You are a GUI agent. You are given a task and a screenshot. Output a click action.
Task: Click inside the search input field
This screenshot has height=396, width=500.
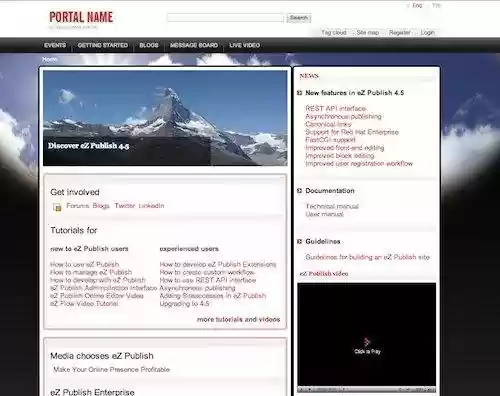click(225, 18)
